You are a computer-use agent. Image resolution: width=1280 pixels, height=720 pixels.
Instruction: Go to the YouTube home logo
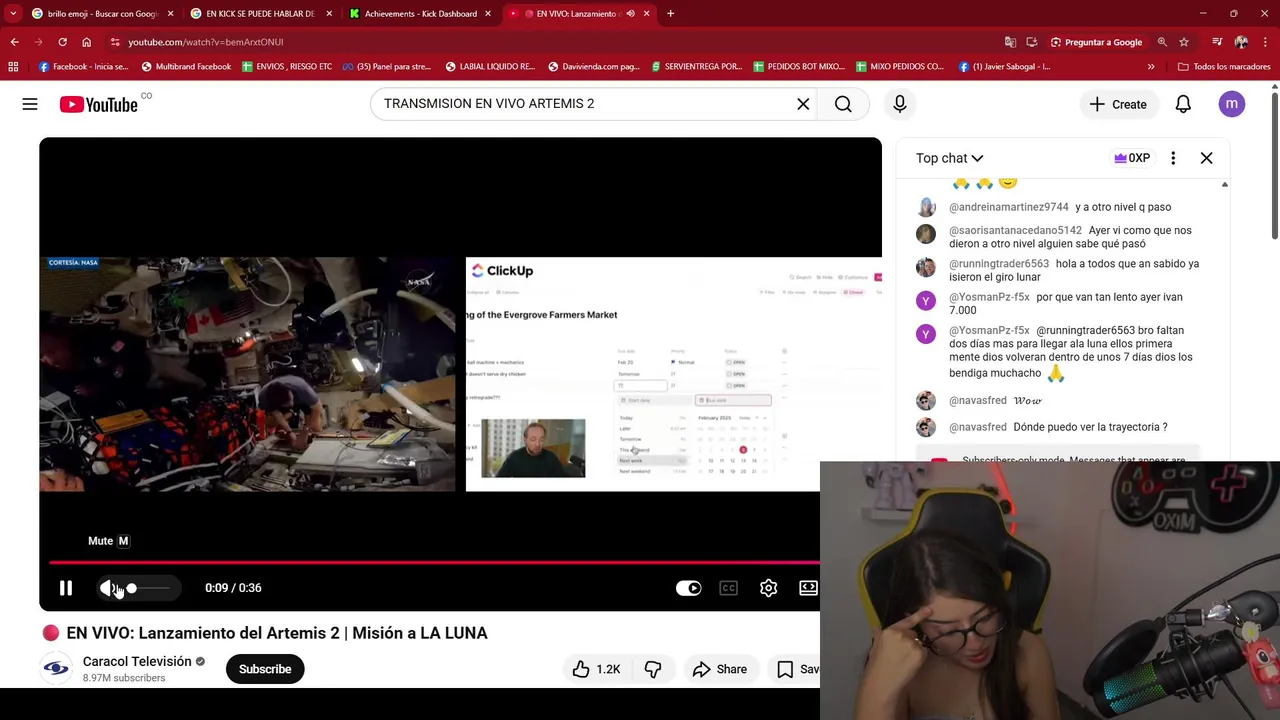coord(98,104)
